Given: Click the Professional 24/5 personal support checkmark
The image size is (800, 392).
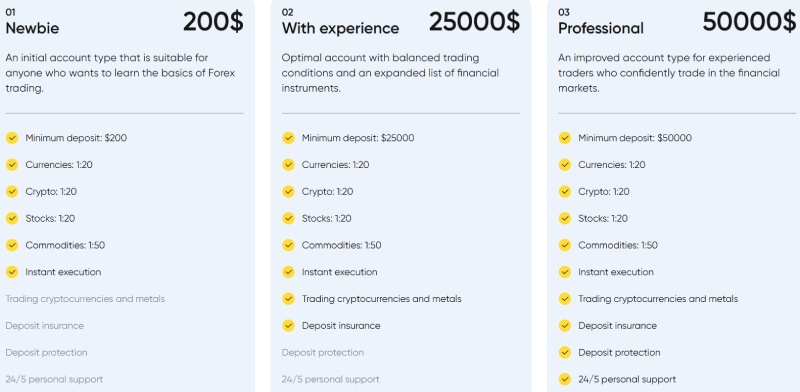Looking at the screenshot, I should pos(564,379).
